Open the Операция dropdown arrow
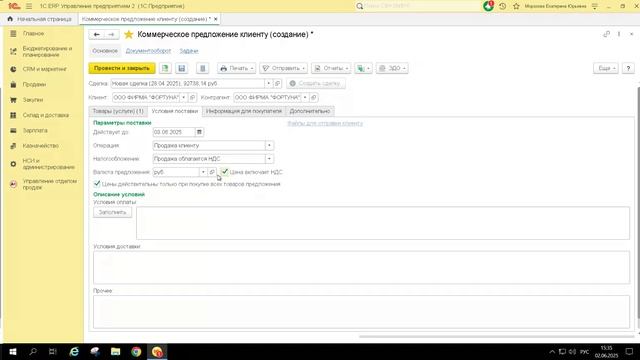 tap(269, 145)
